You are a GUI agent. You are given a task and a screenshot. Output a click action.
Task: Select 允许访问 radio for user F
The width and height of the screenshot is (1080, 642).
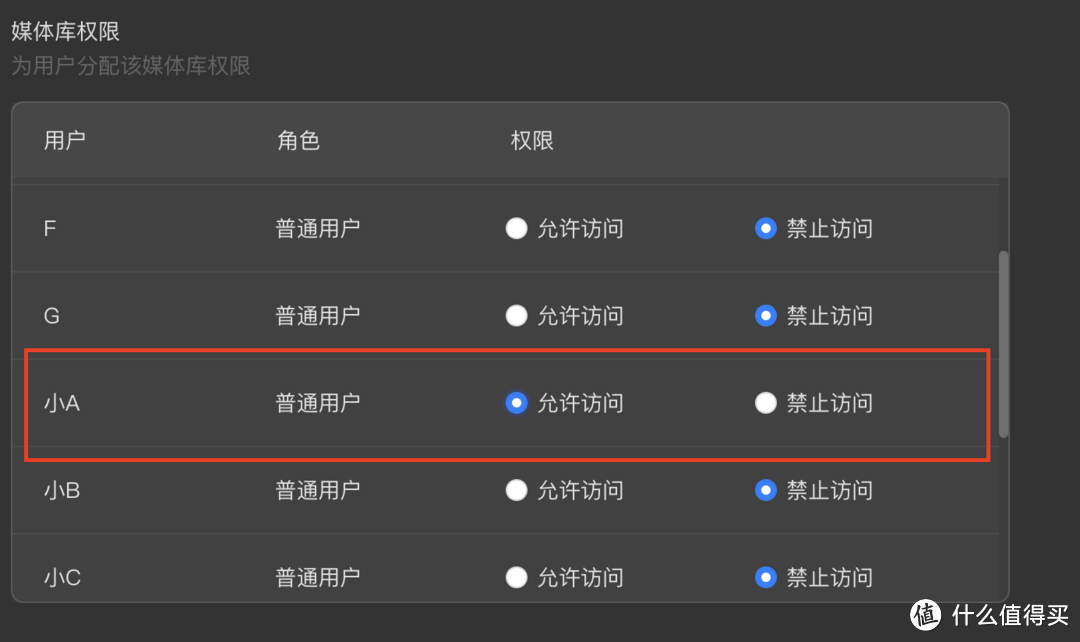coord(516,228)
